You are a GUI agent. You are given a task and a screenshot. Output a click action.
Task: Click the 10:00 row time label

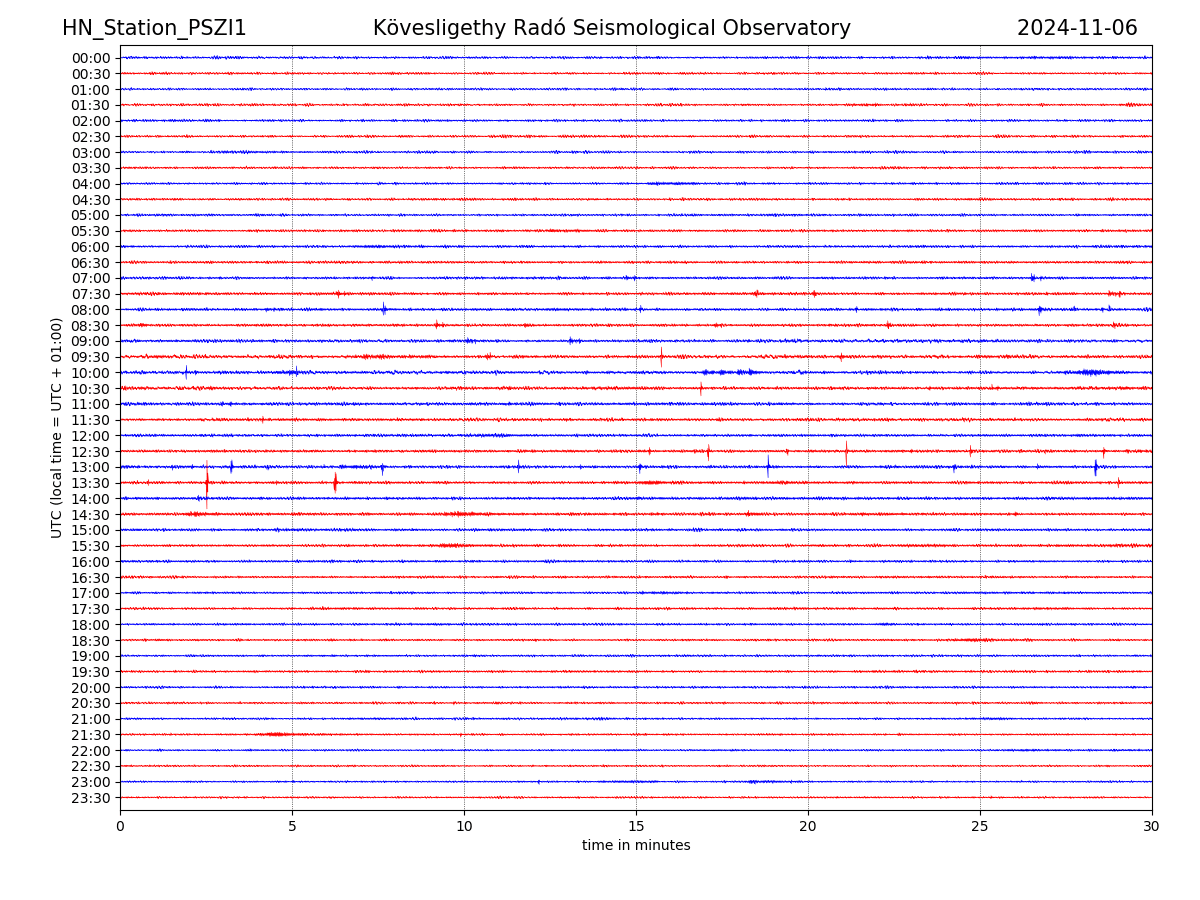90,373
